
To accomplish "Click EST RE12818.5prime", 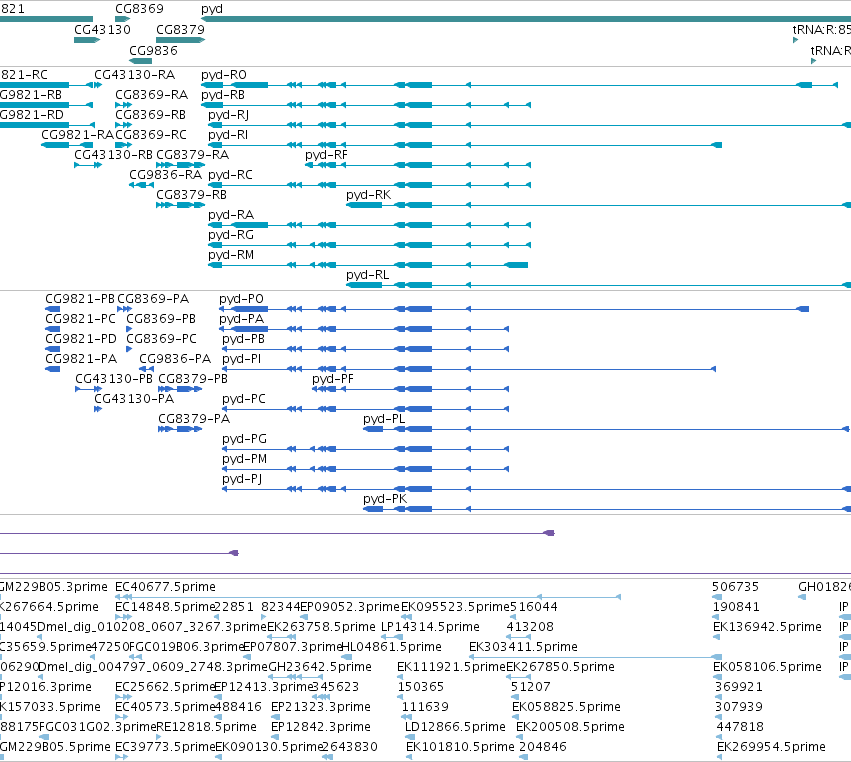I will click(x=206, y=727).
